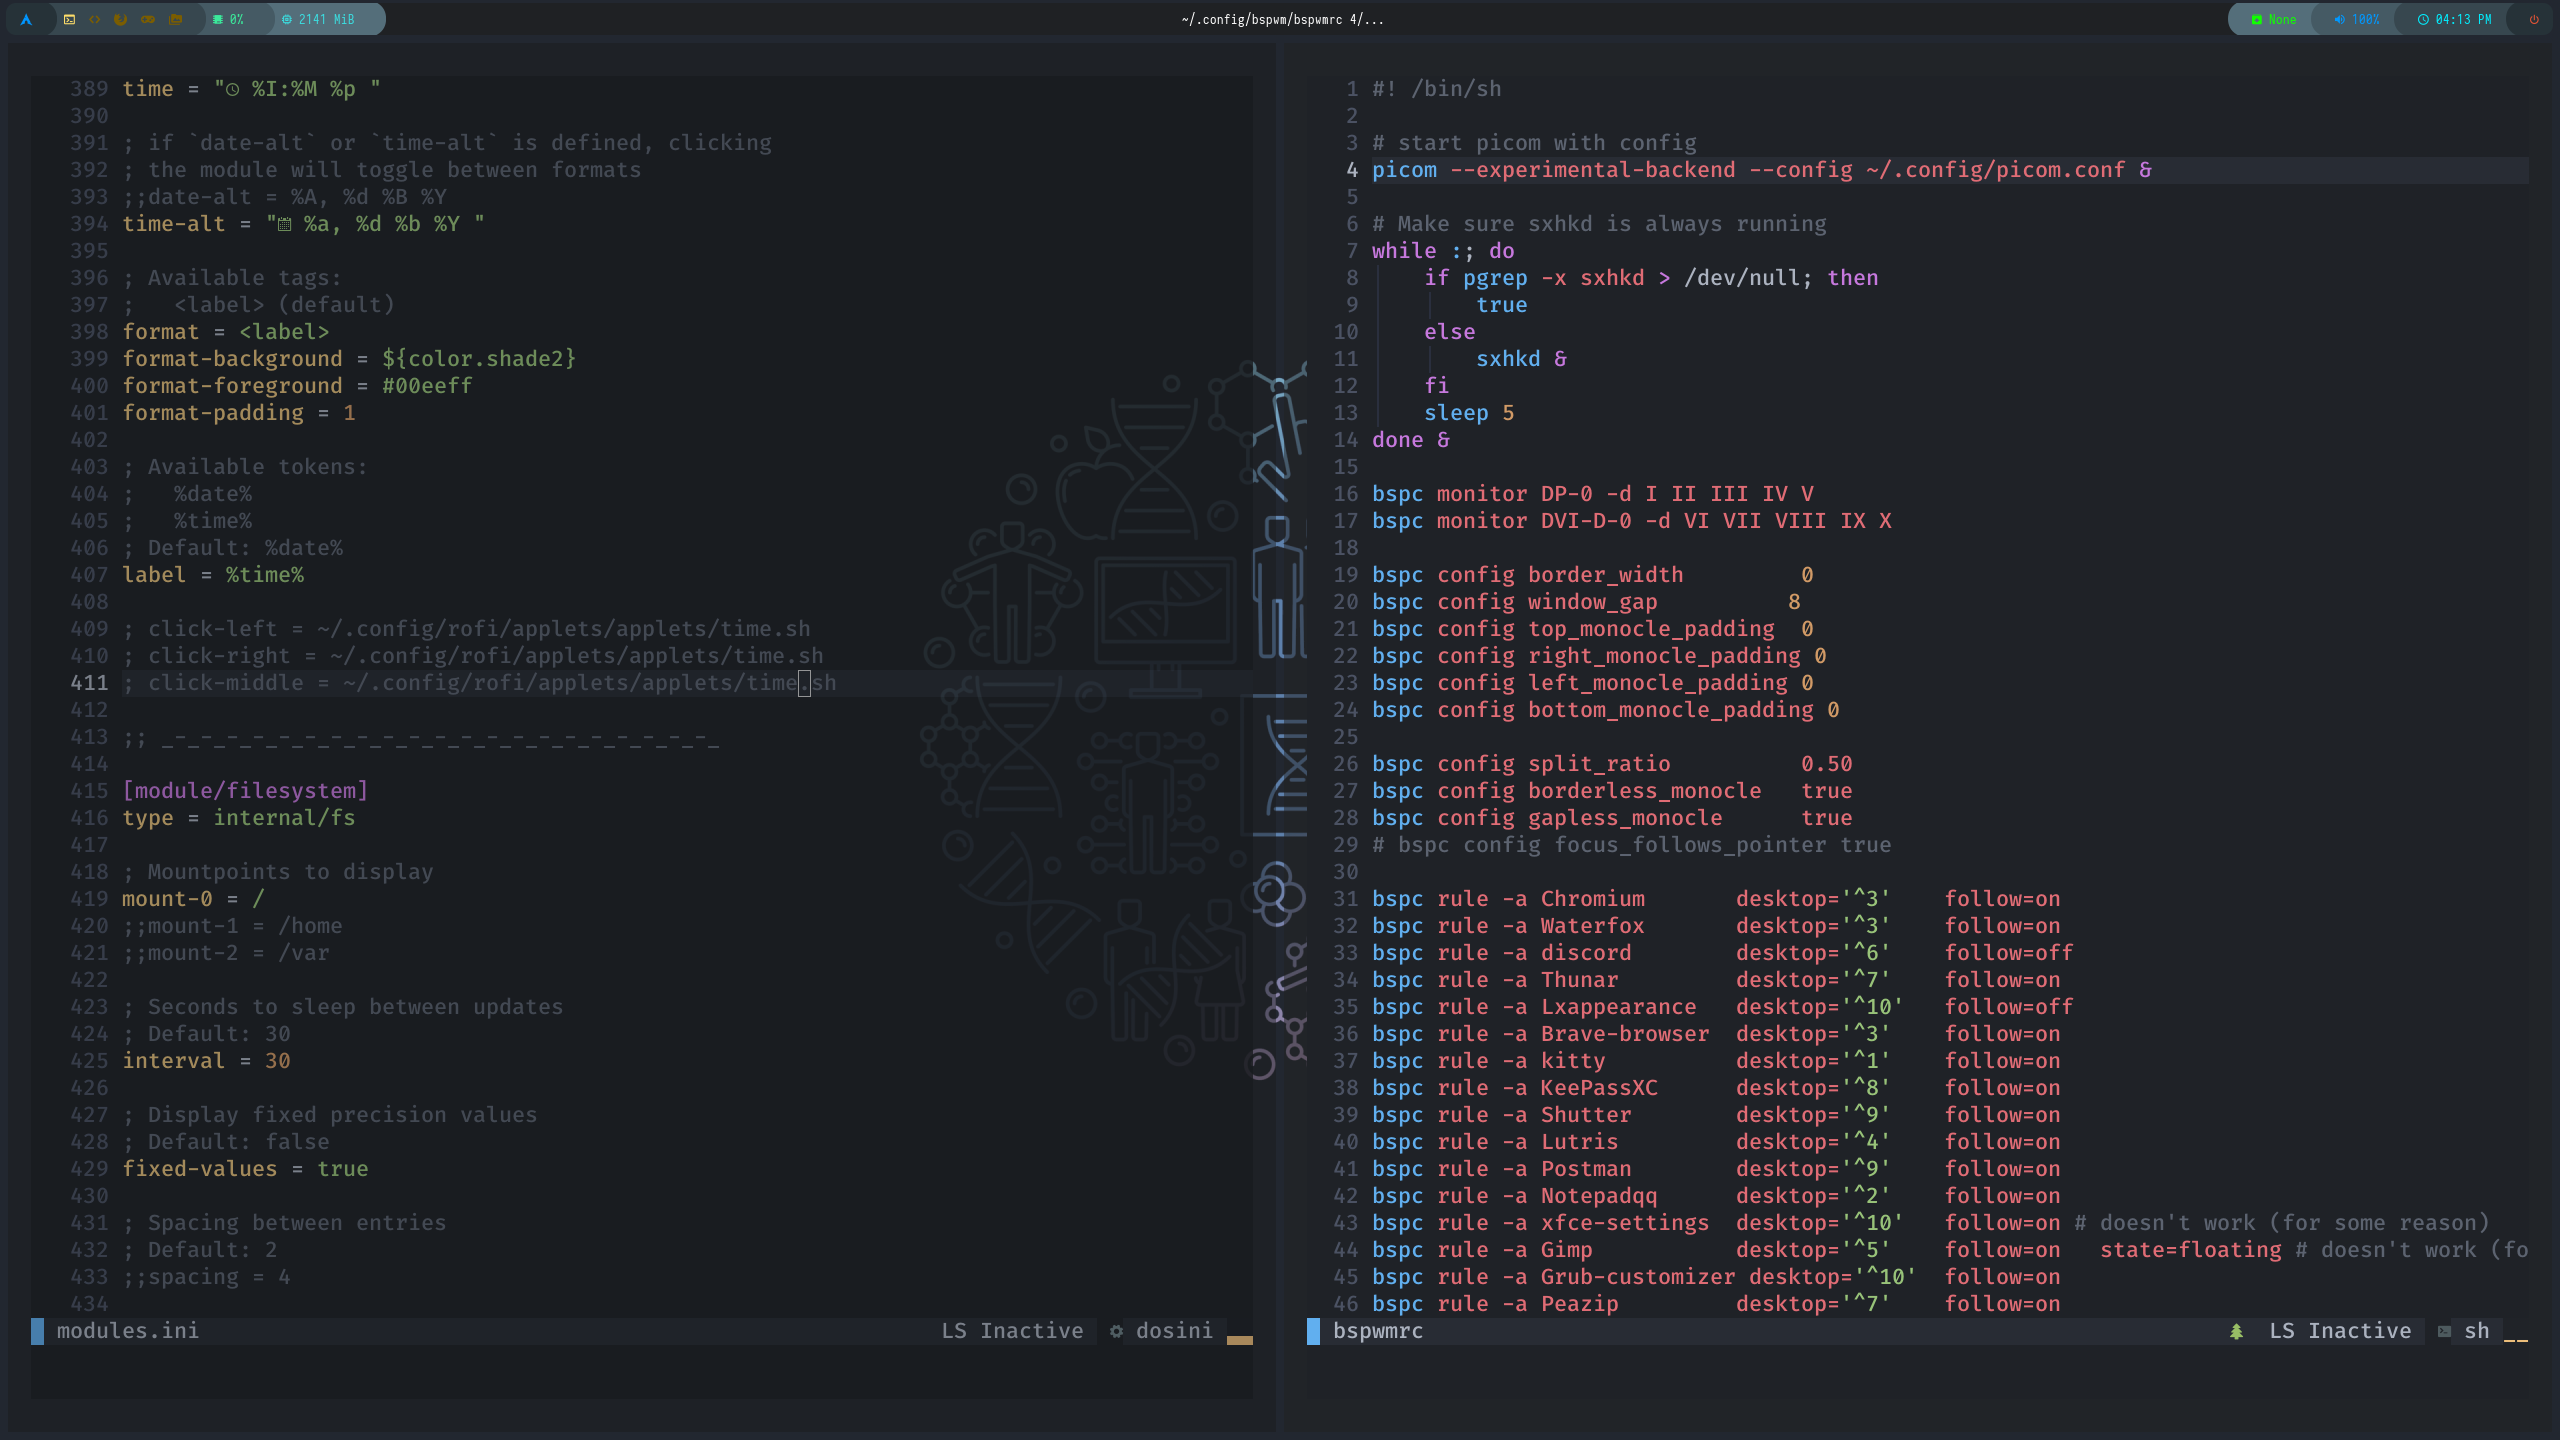Switch to the terminal workspace icon

click(x=69, y=19)
